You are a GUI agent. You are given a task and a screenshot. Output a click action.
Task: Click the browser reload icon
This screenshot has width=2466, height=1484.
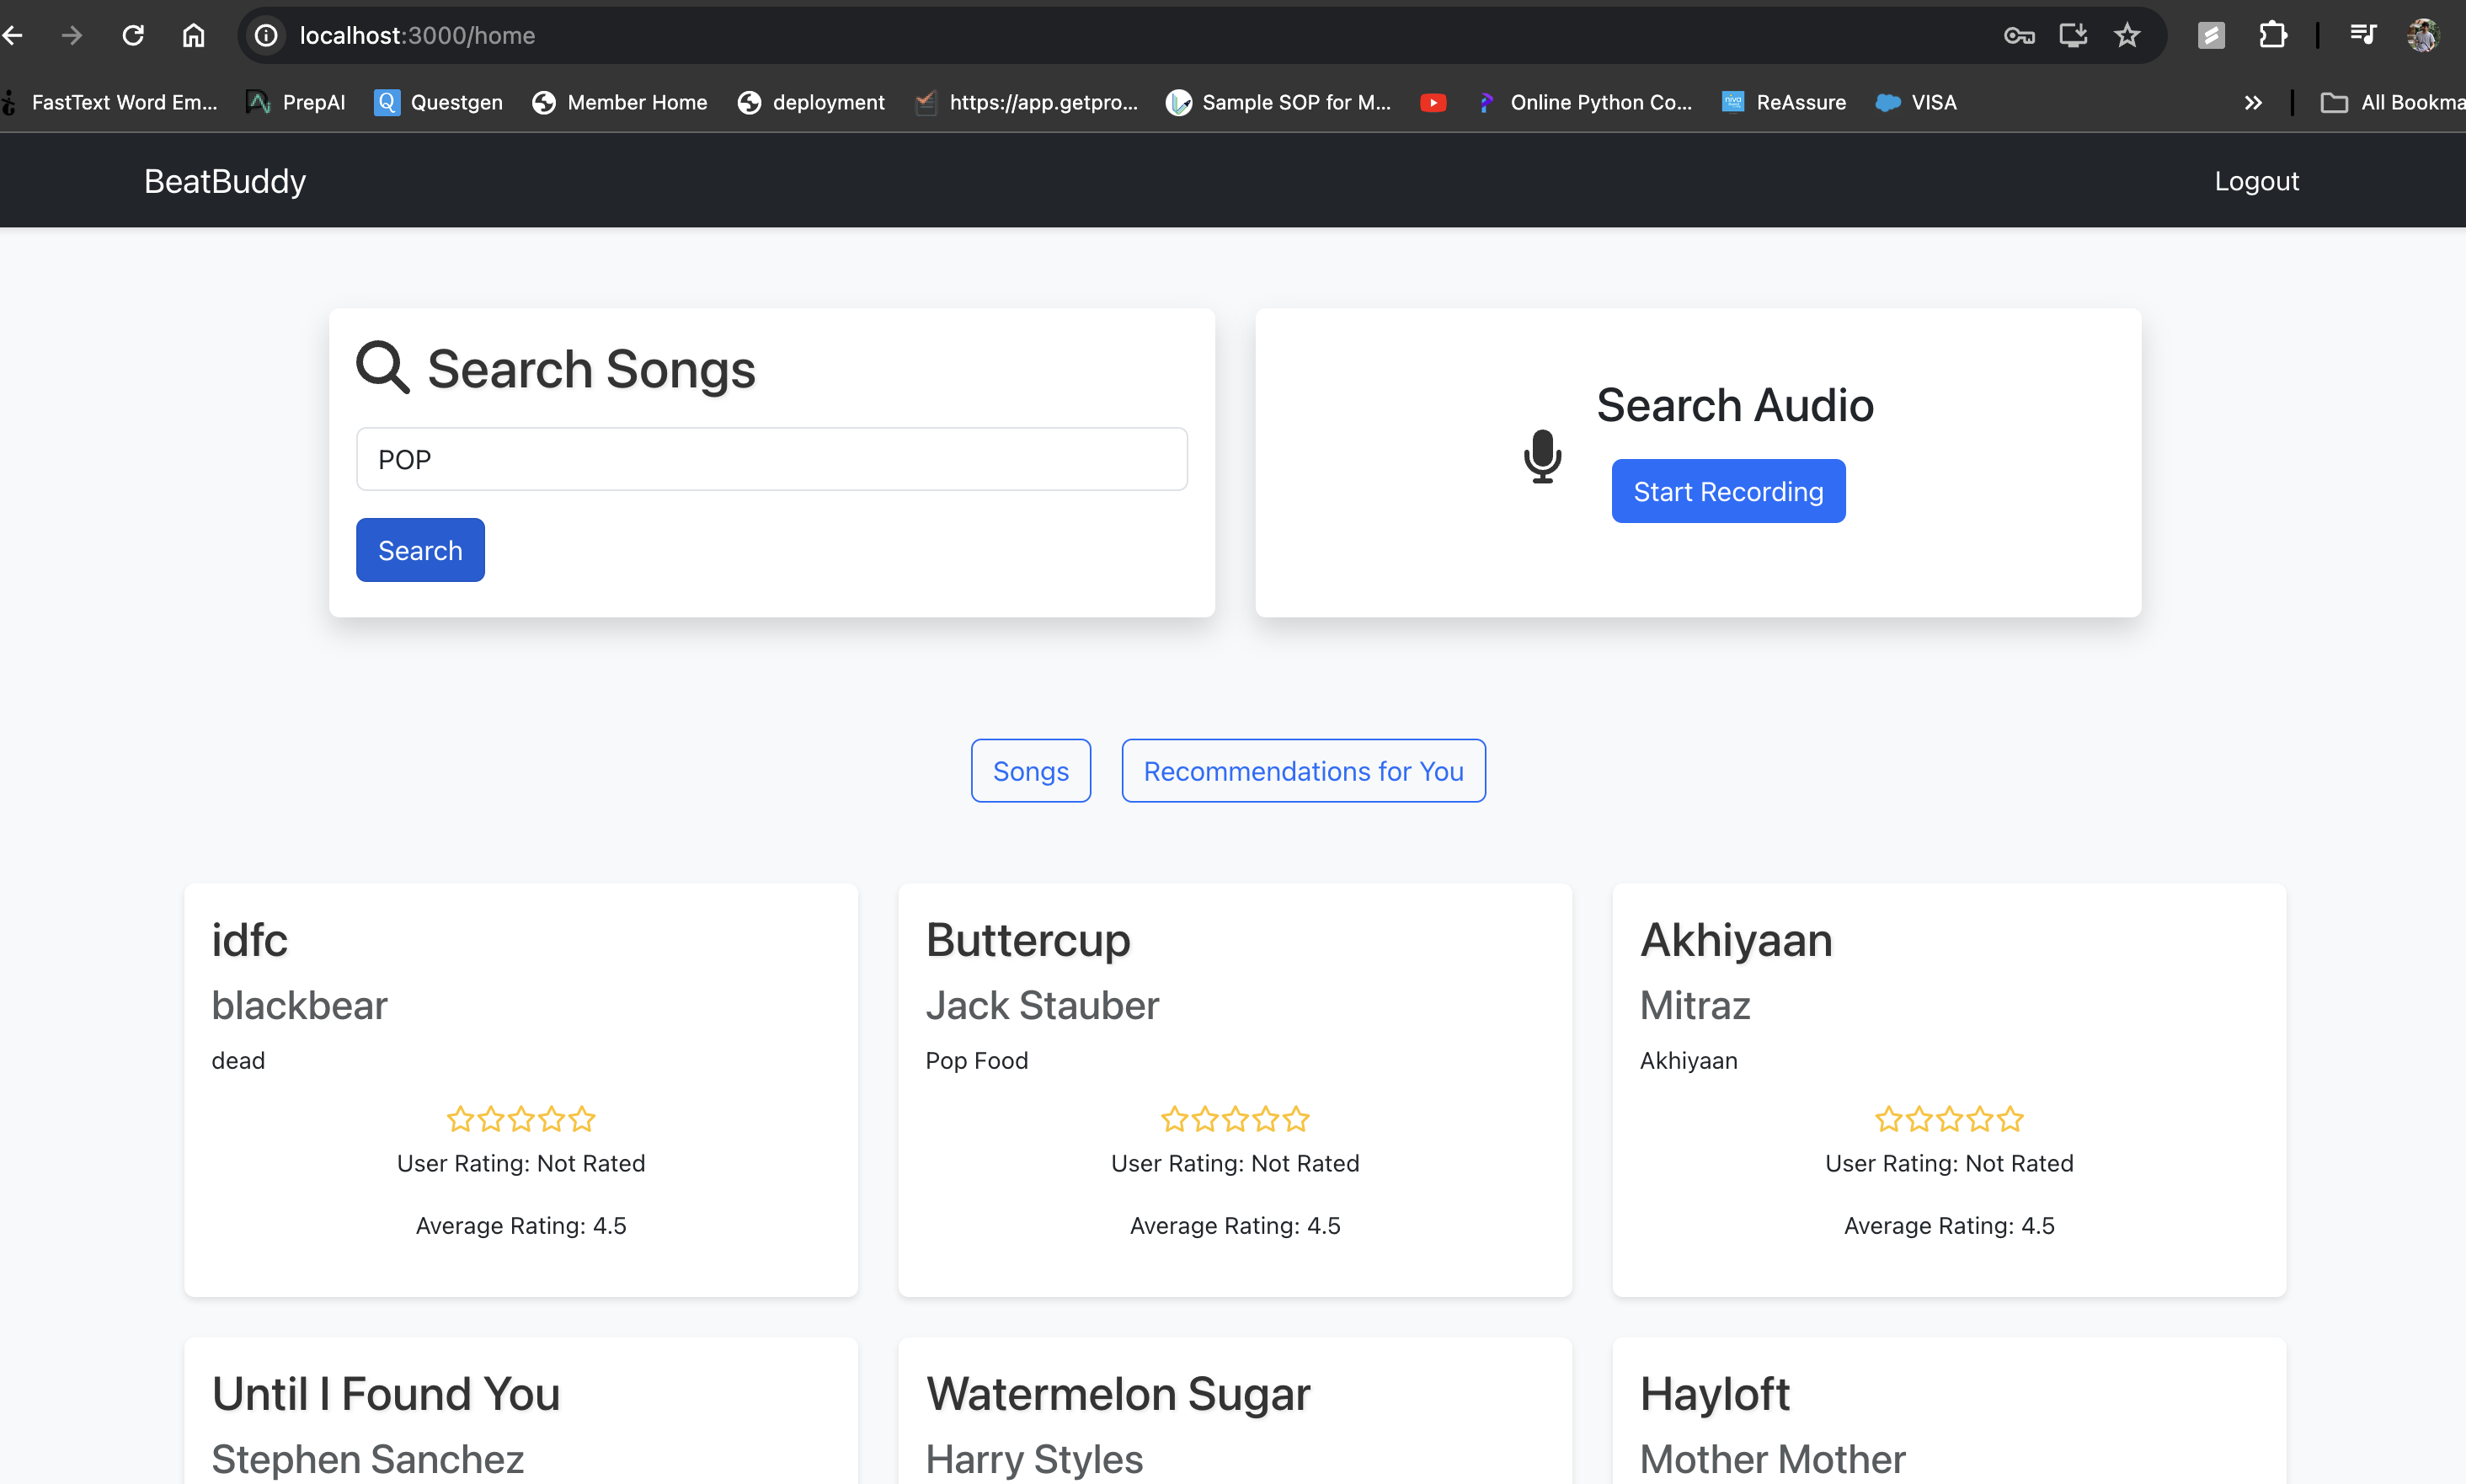[133, 36]
